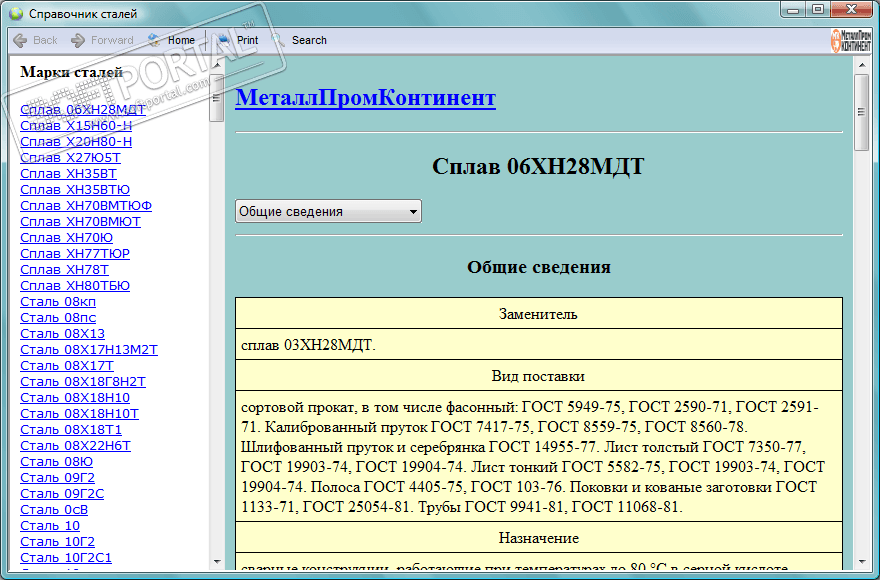Viewport: 880px width, 580px height.
Task: Click the сплав 03ХН28МДТ table cell
Action: (x=539, y=344)
